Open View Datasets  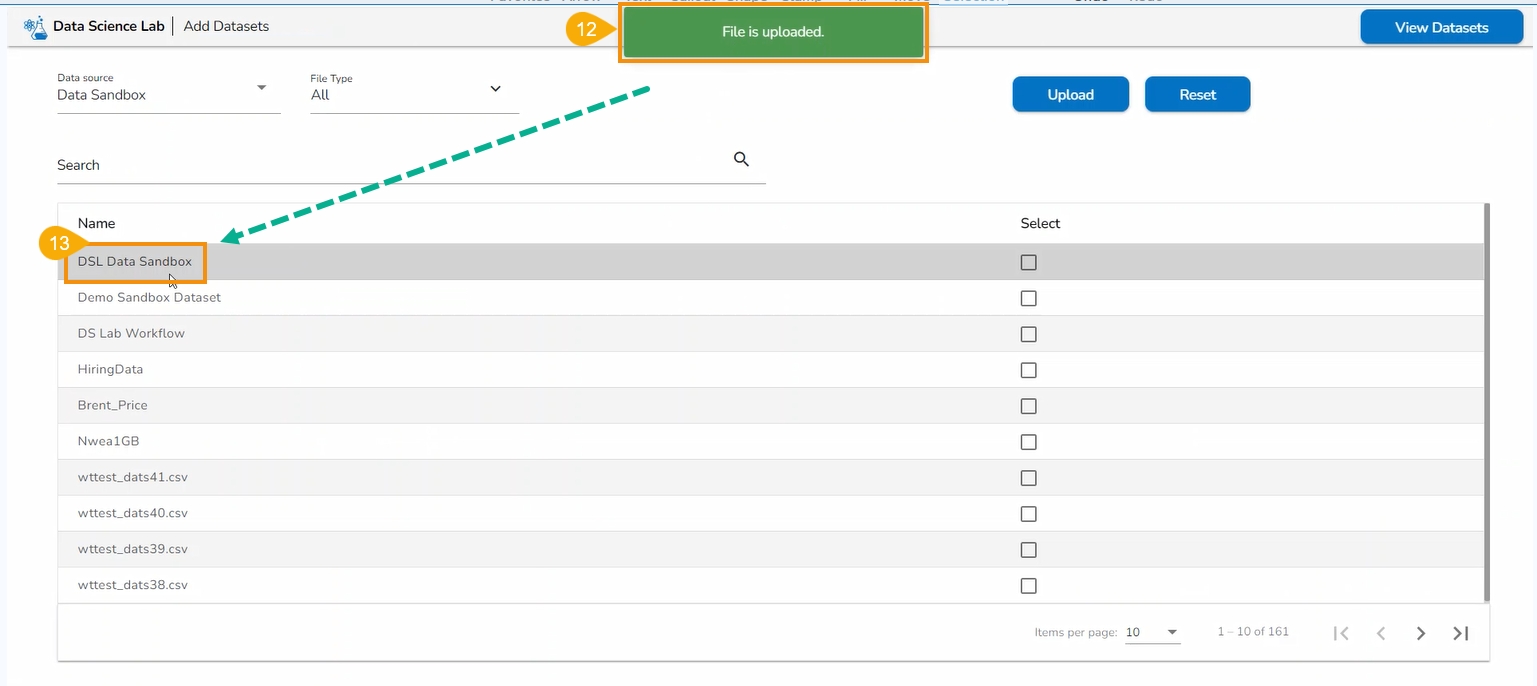point(1441,28)
